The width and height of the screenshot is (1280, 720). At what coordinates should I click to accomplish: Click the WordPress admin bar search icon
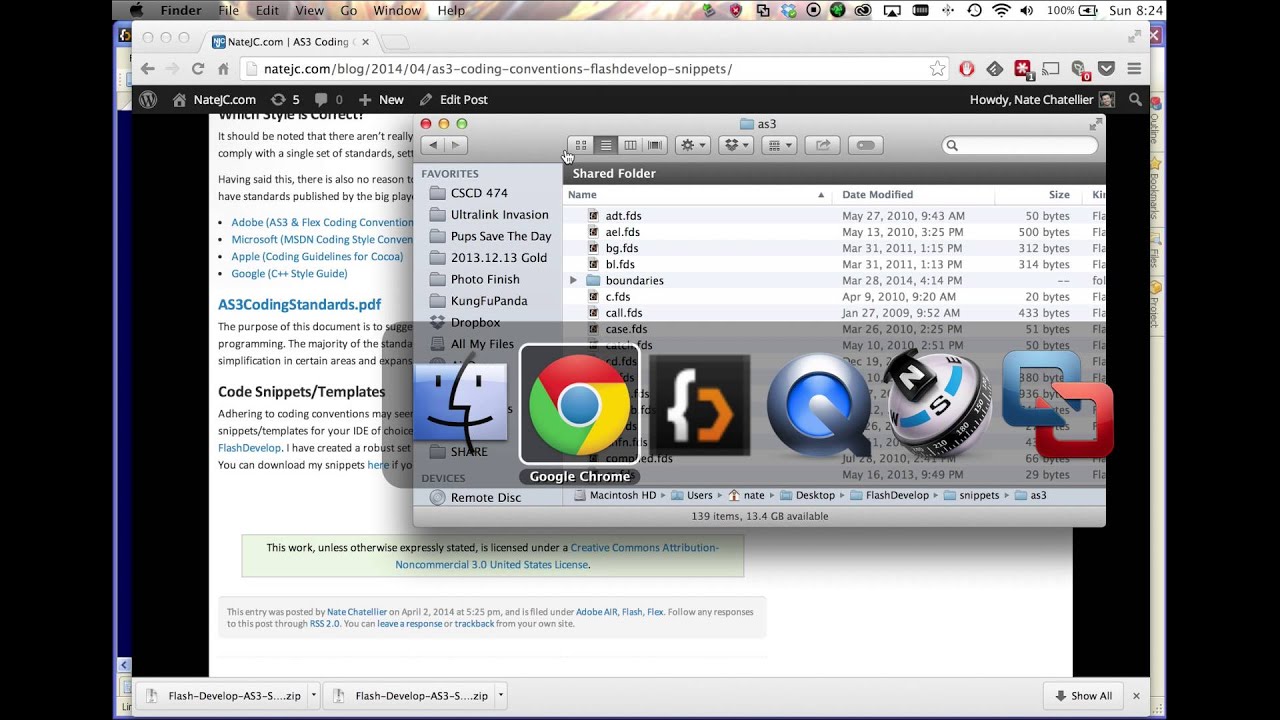[1135, 100]
